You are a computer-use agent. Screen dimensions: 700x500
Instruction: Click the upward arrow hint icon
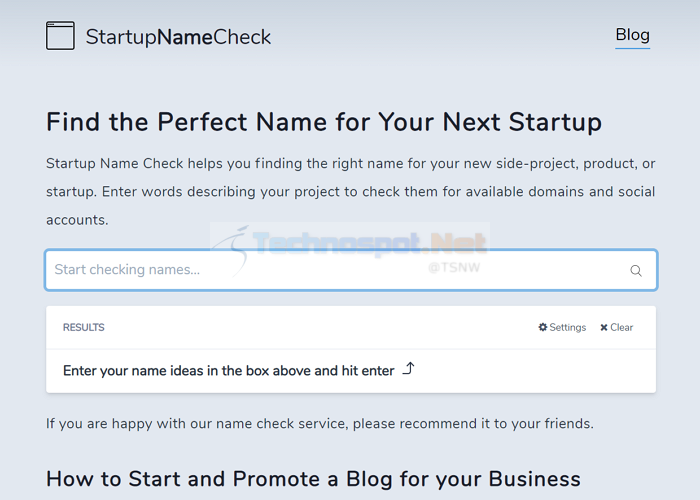408,369
